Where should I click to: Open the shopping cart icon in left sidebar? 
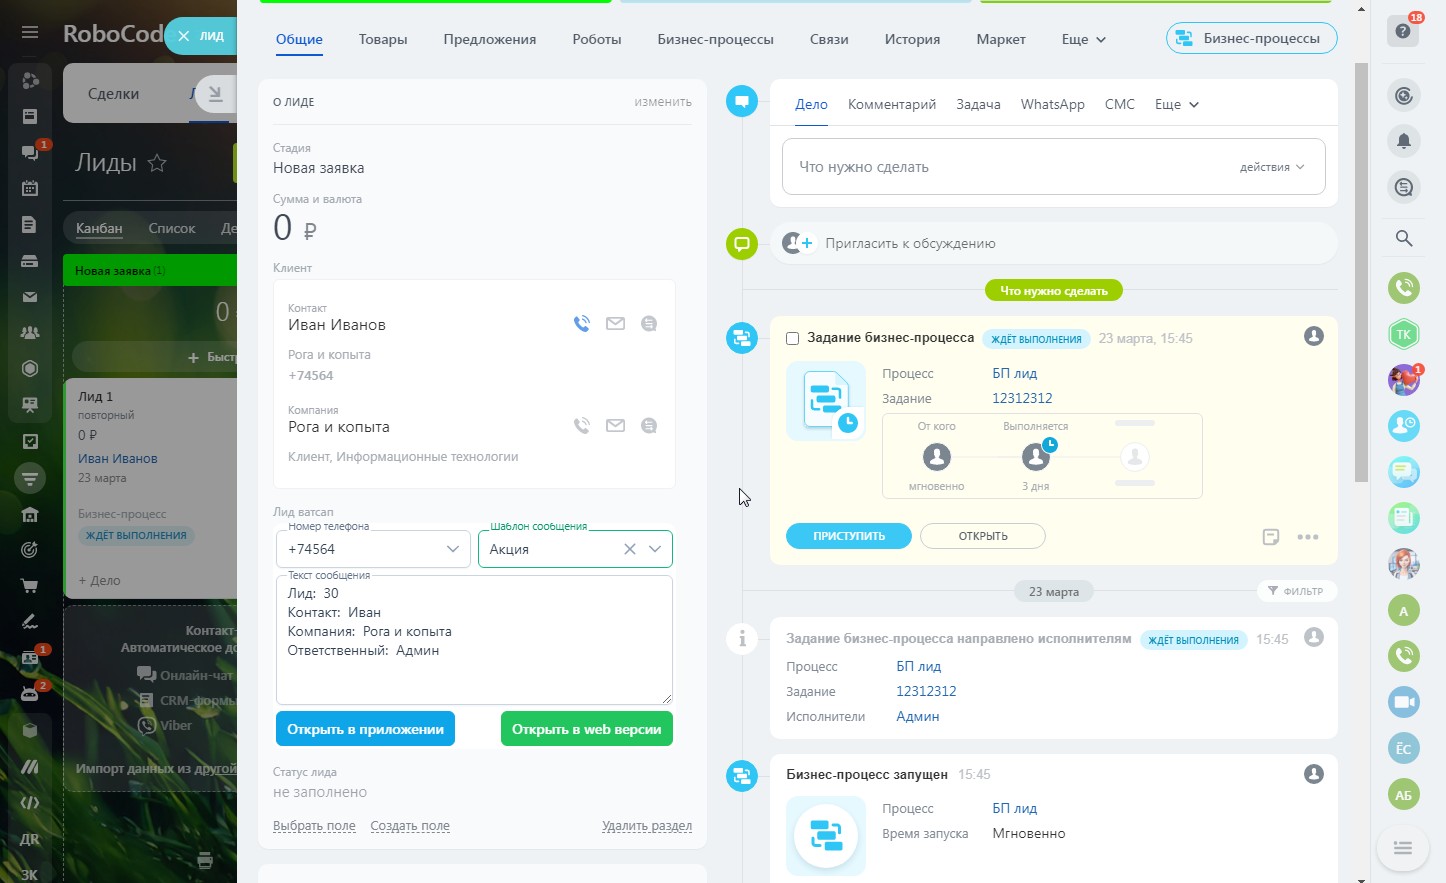30,586
